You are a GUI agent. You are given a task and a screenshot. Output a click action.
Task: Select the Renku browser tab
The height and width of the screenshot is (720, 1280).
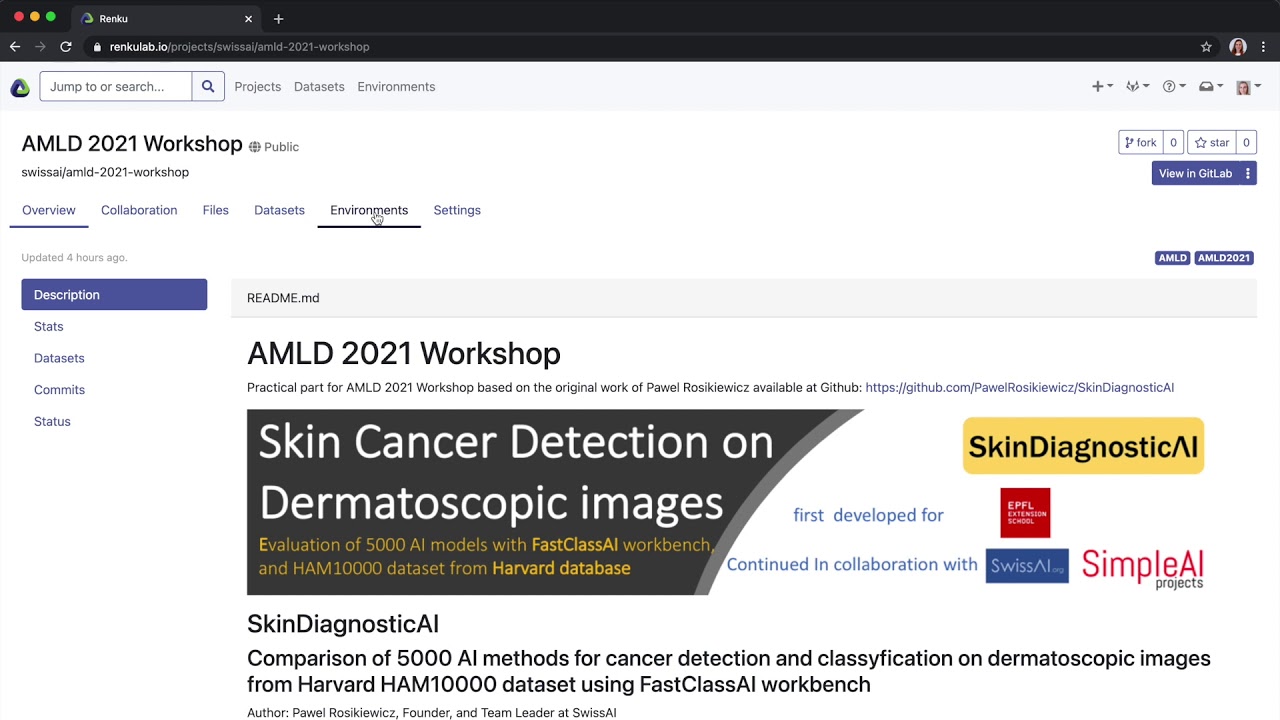point(165,18)
